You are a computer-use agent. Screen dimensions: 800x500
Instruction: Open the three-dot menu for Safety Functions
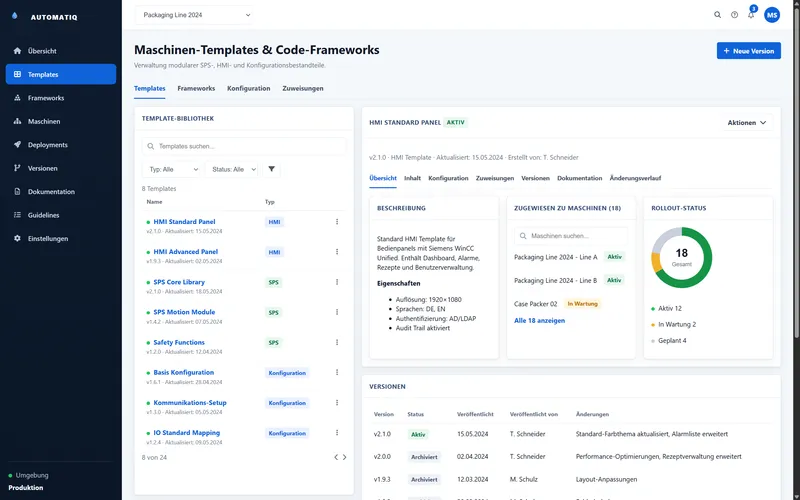click(x=337, y=342)
